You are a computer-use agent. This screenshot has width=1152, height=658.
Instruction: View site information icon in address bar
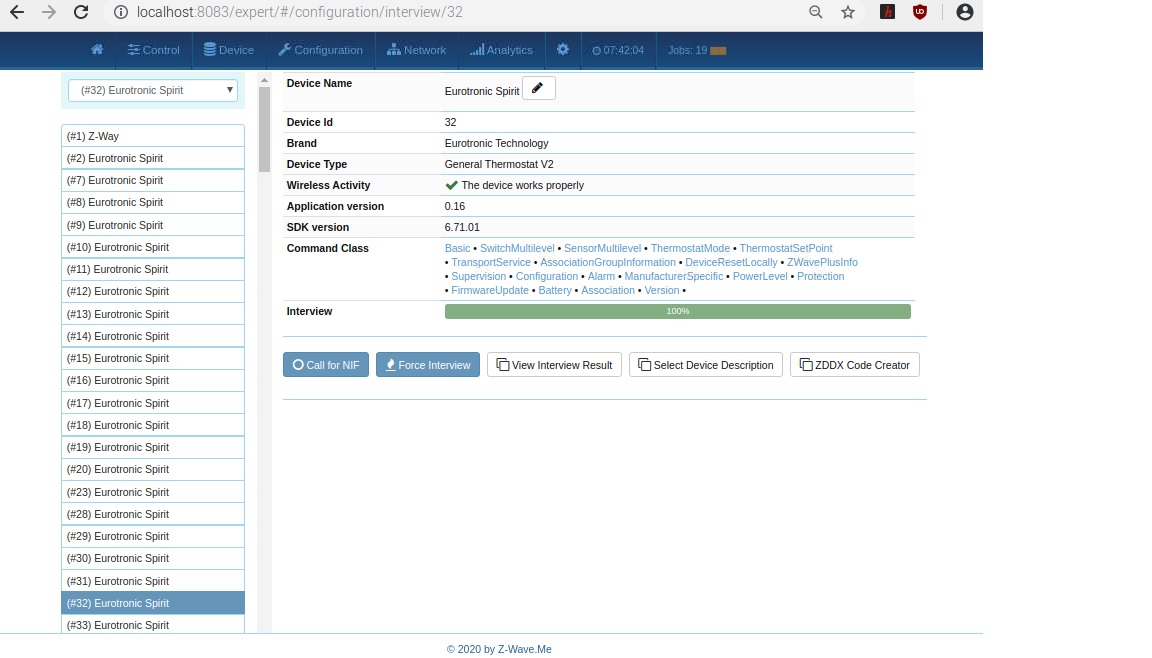coord(120,12)
